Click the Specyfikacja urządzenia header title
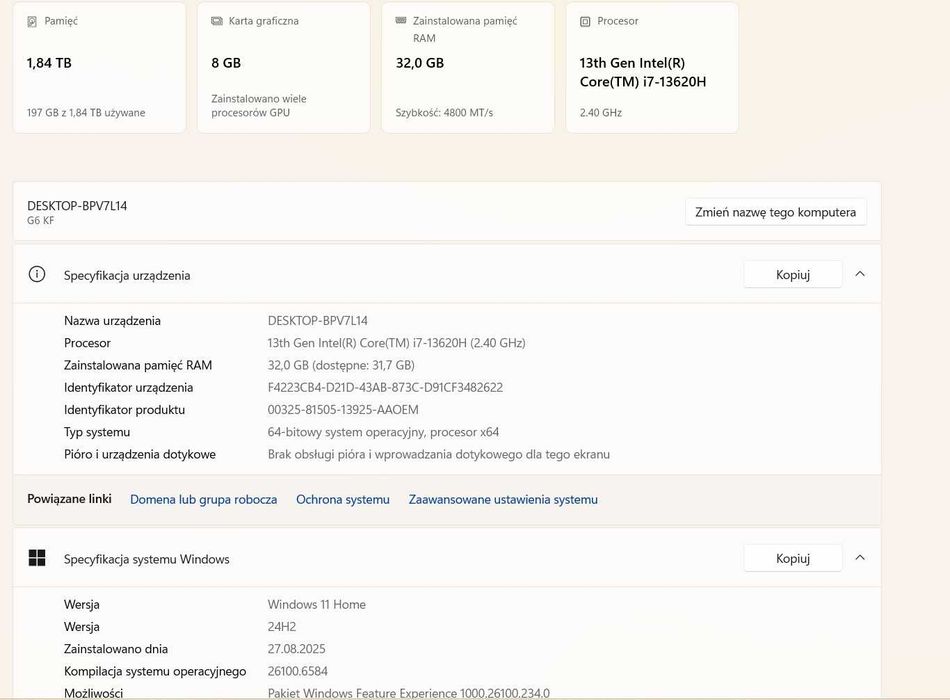The image size is (950, 700). tap(127, 275)
